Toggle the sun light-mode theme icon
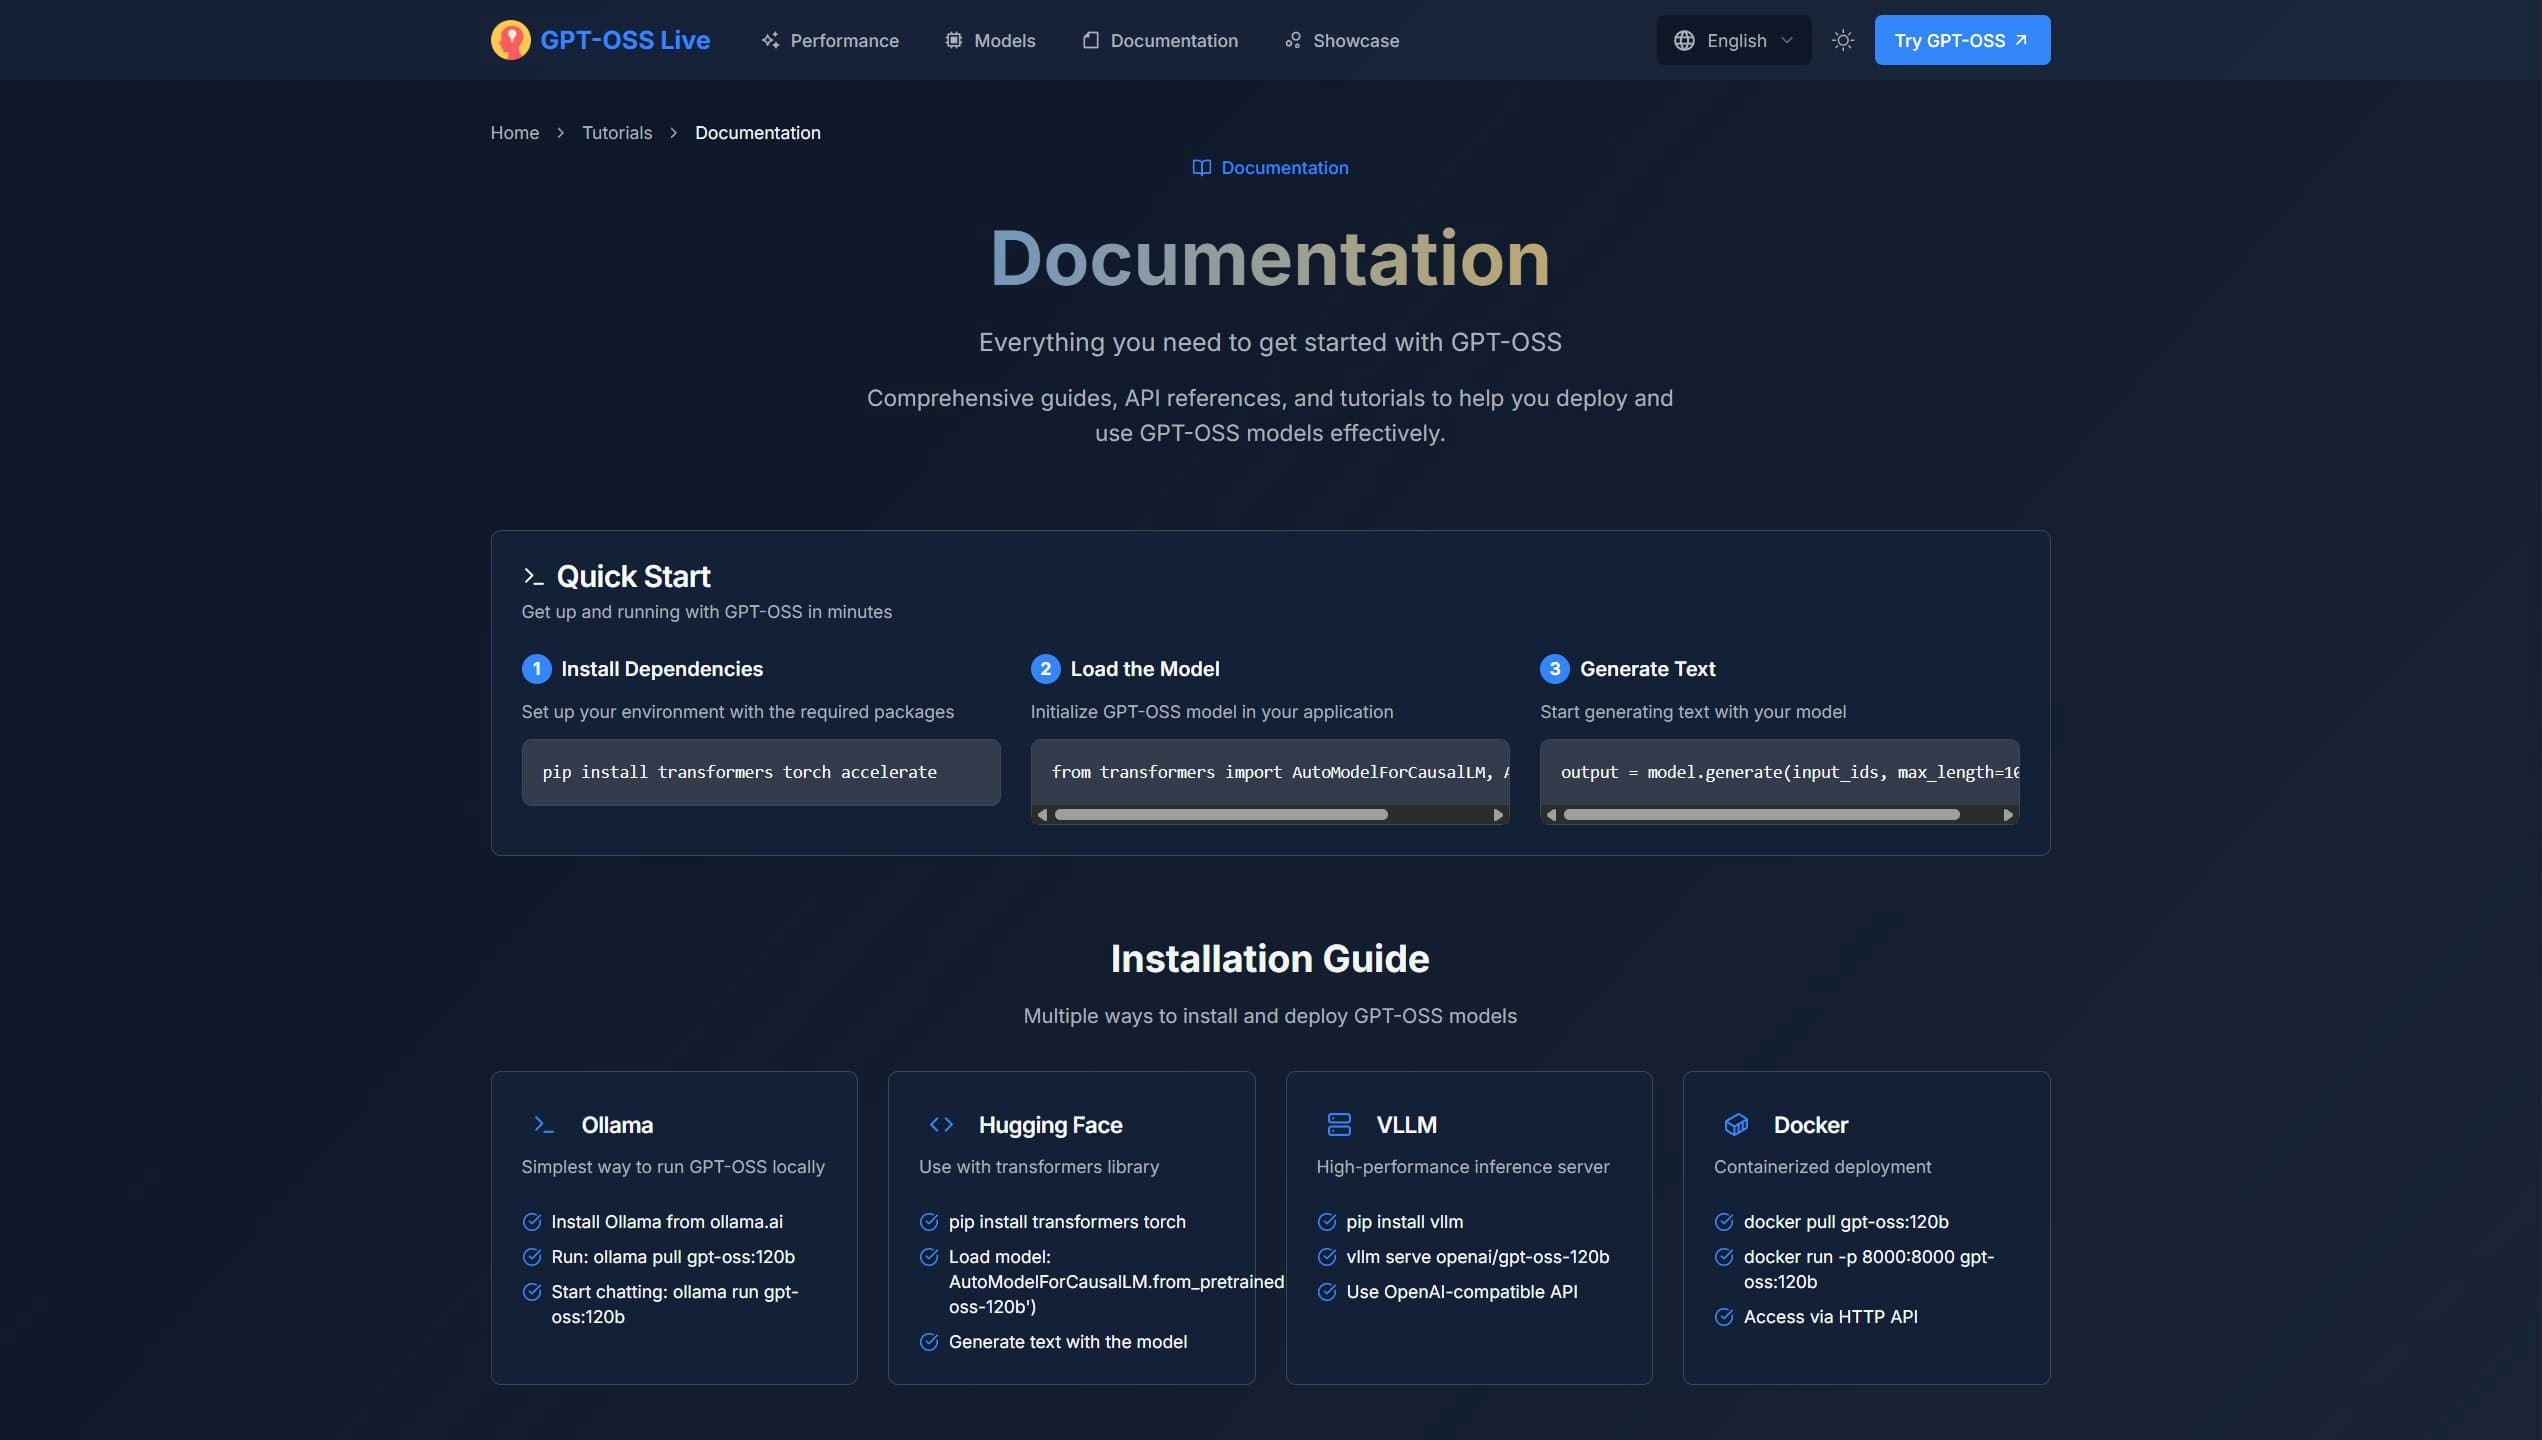The height and width of the screenshot is (1440, 2542). (x=1843, y=40)
